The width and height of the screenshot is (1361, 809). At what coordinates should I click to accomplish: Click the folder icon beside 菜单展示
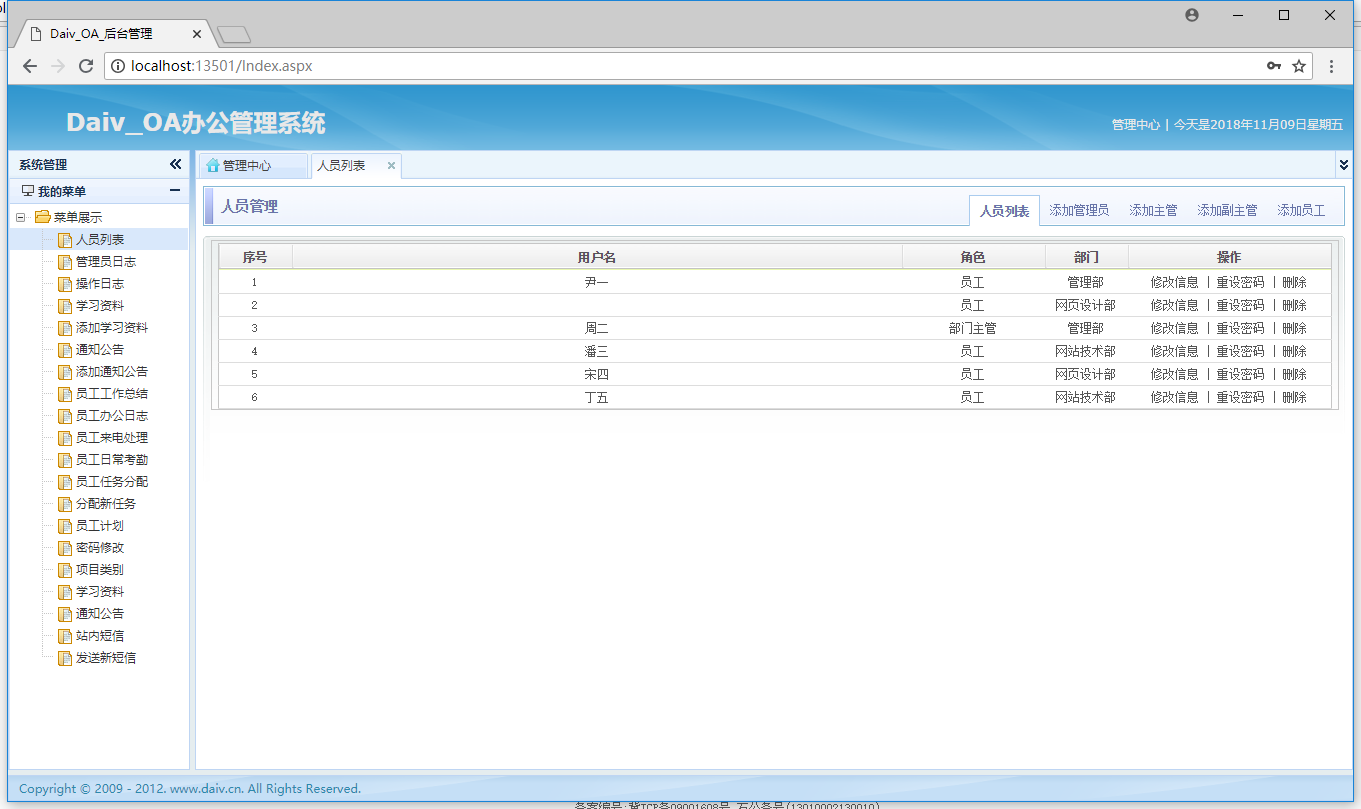(42, 217)
